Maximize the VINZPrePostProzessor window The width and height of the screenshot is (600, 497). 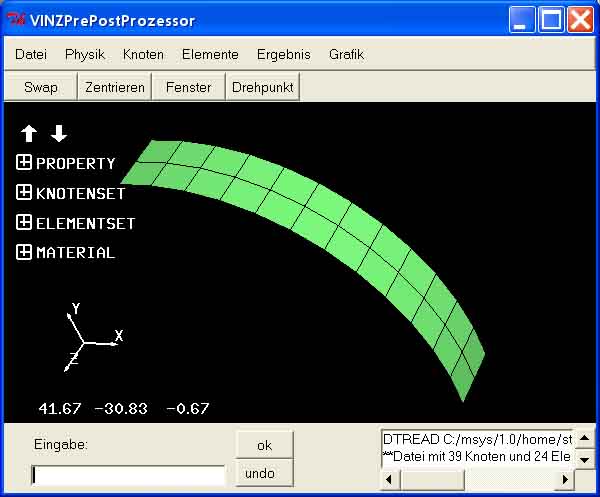point(551,20)
